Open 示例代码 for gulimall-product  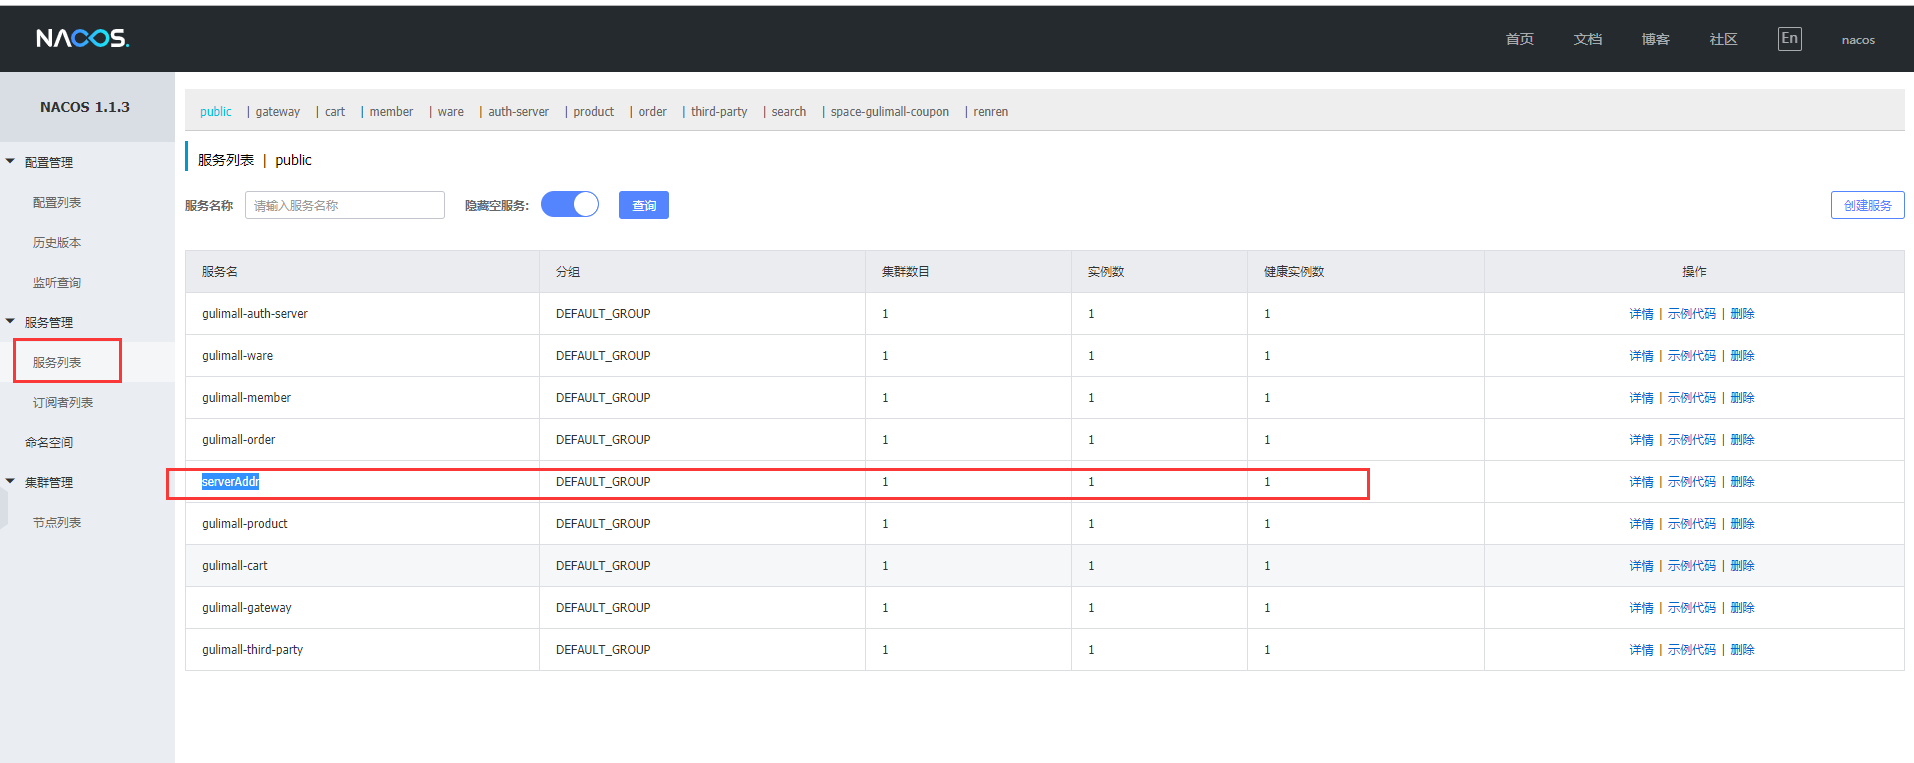1691,524
